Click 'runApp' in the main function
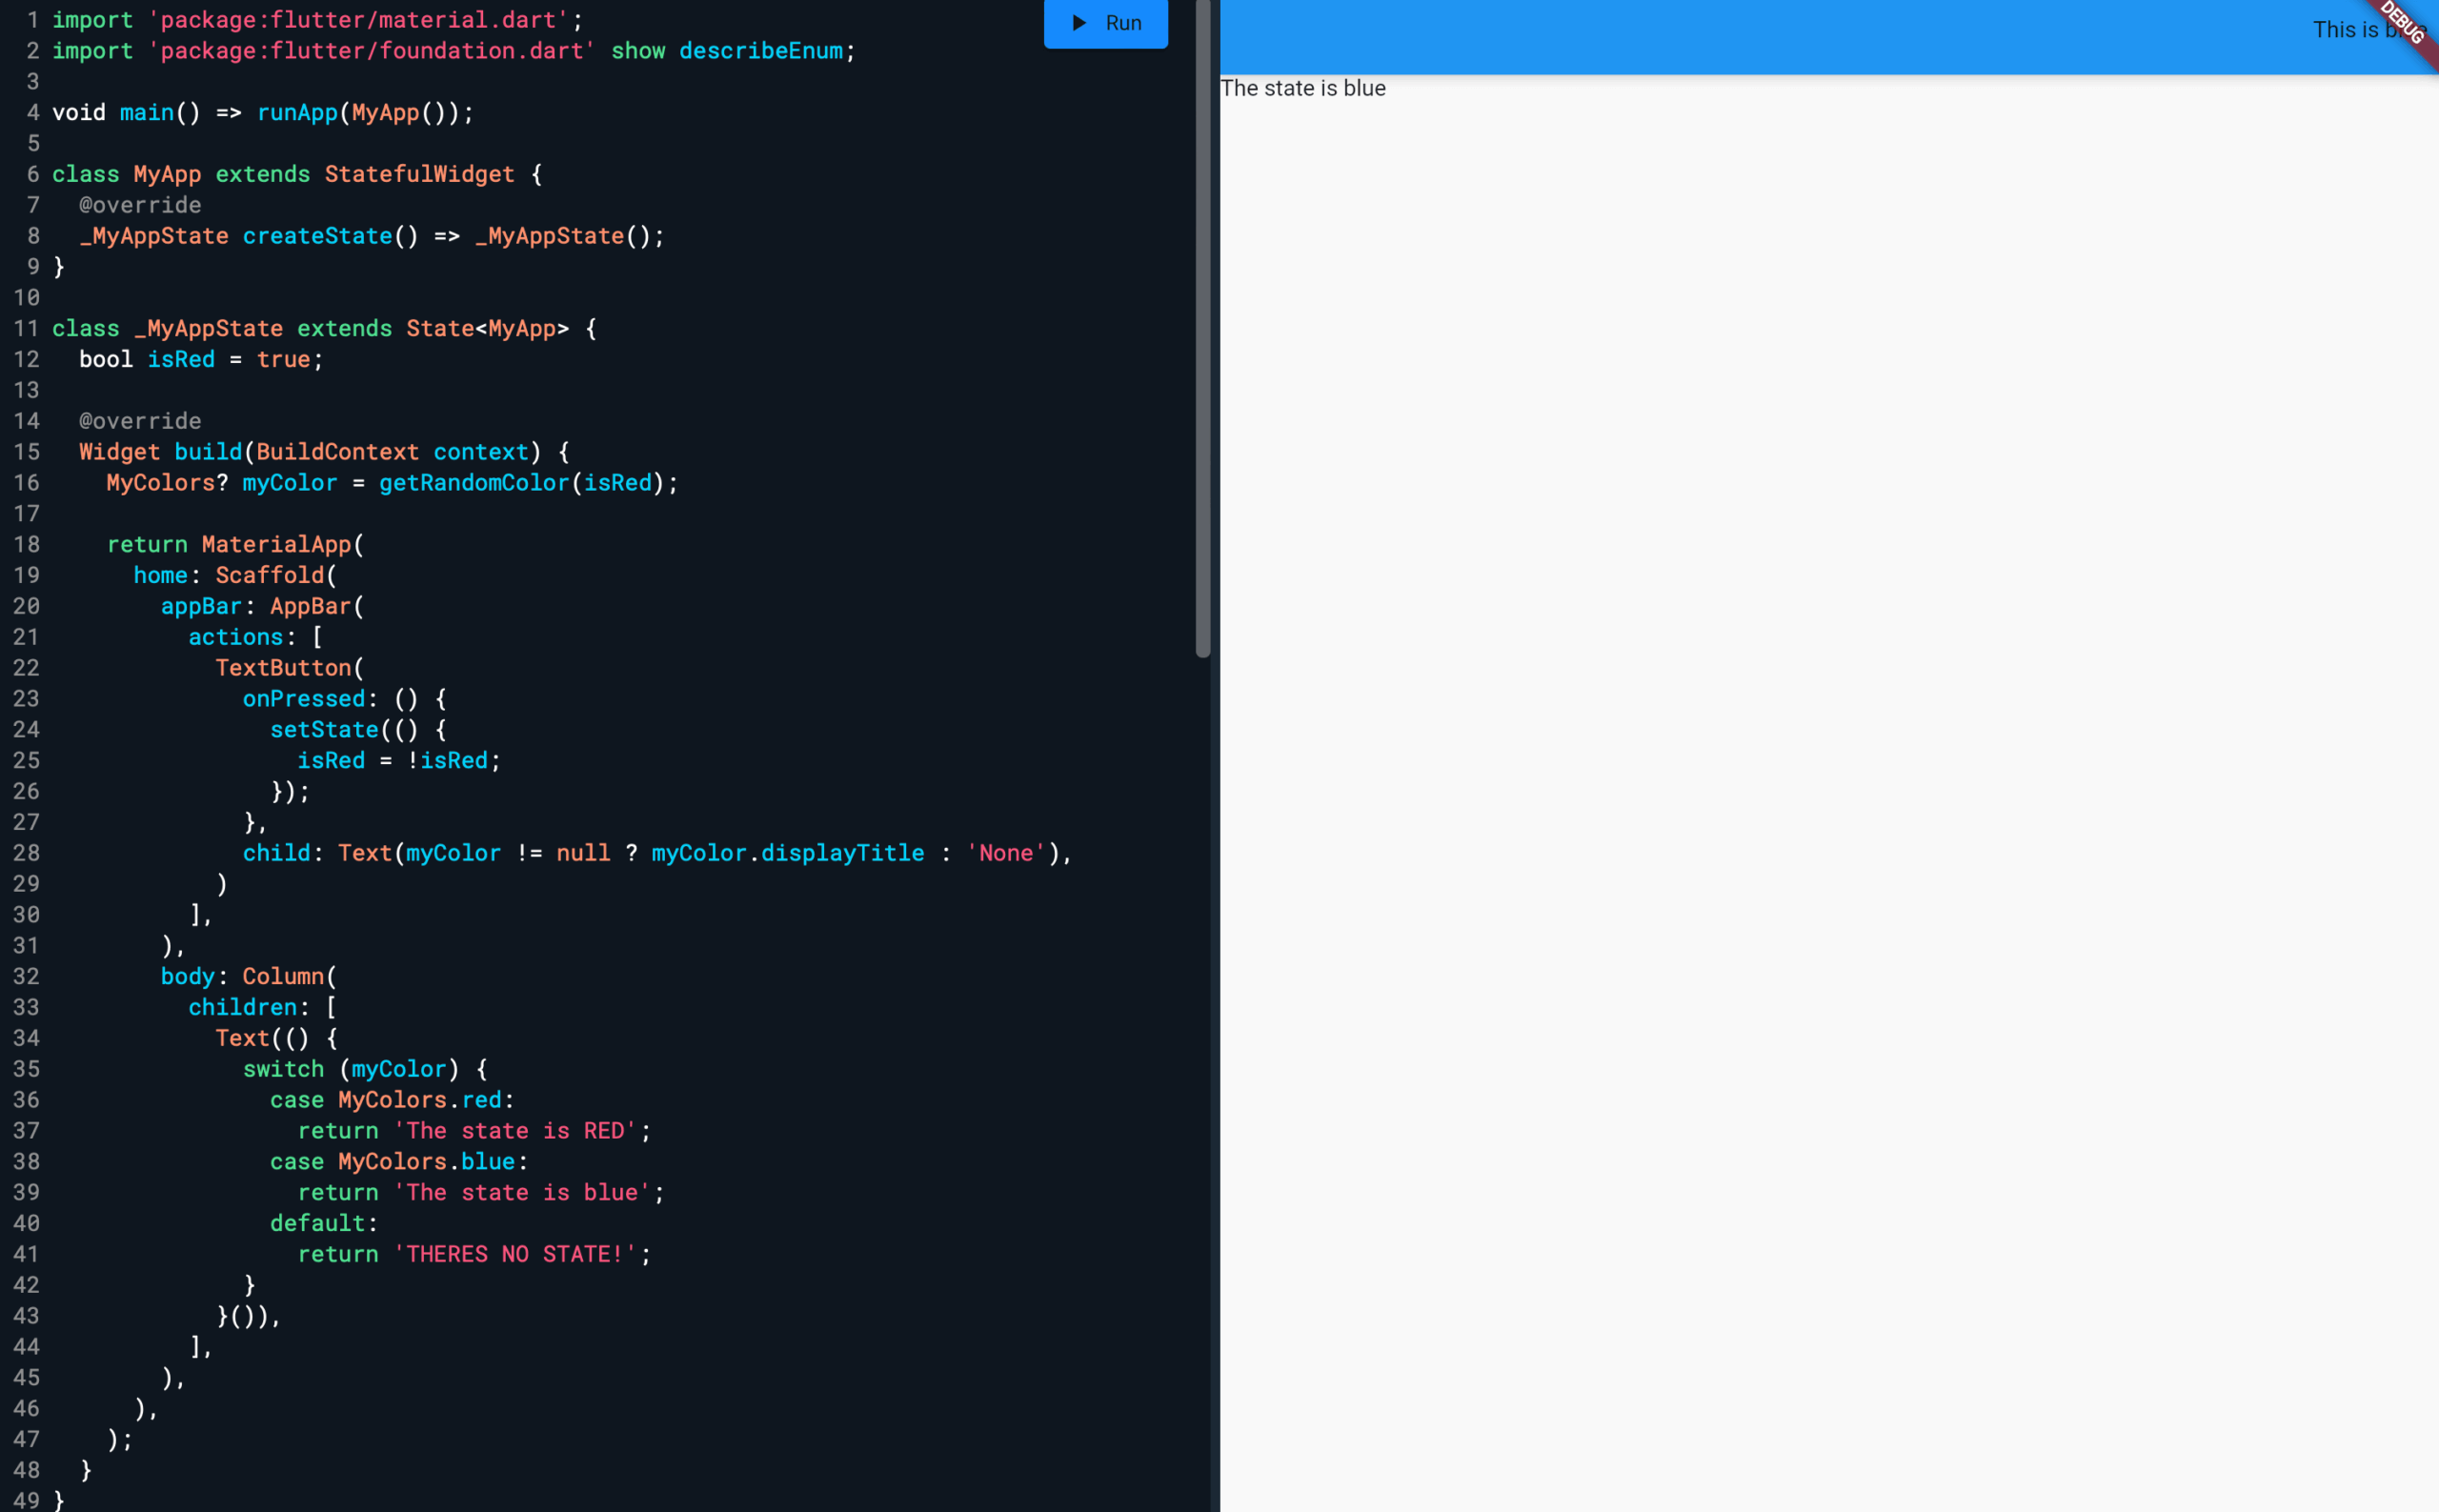 click(x=297, y=113)
